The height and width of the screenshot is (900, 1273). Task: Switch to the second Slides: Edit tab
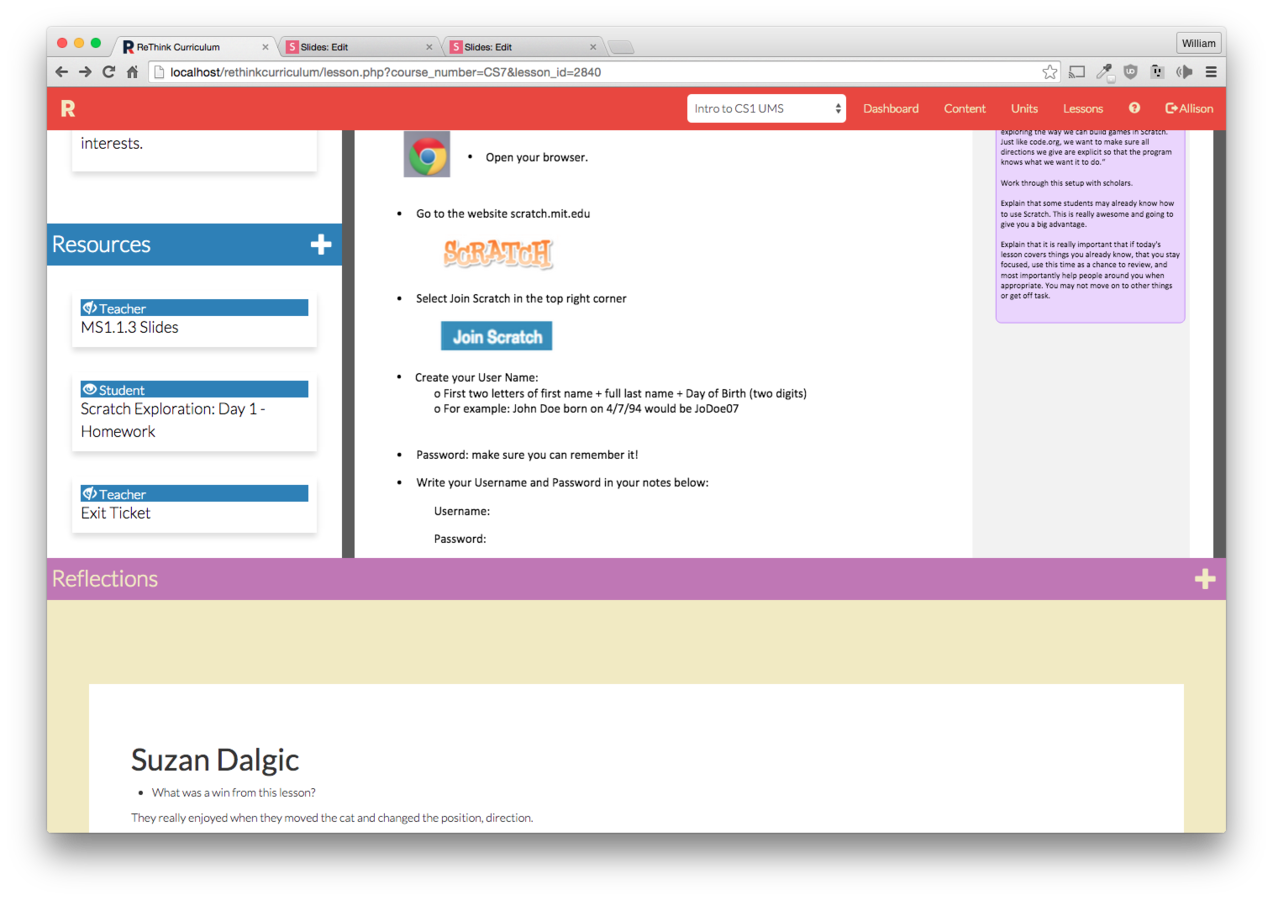tap(520, 47)
